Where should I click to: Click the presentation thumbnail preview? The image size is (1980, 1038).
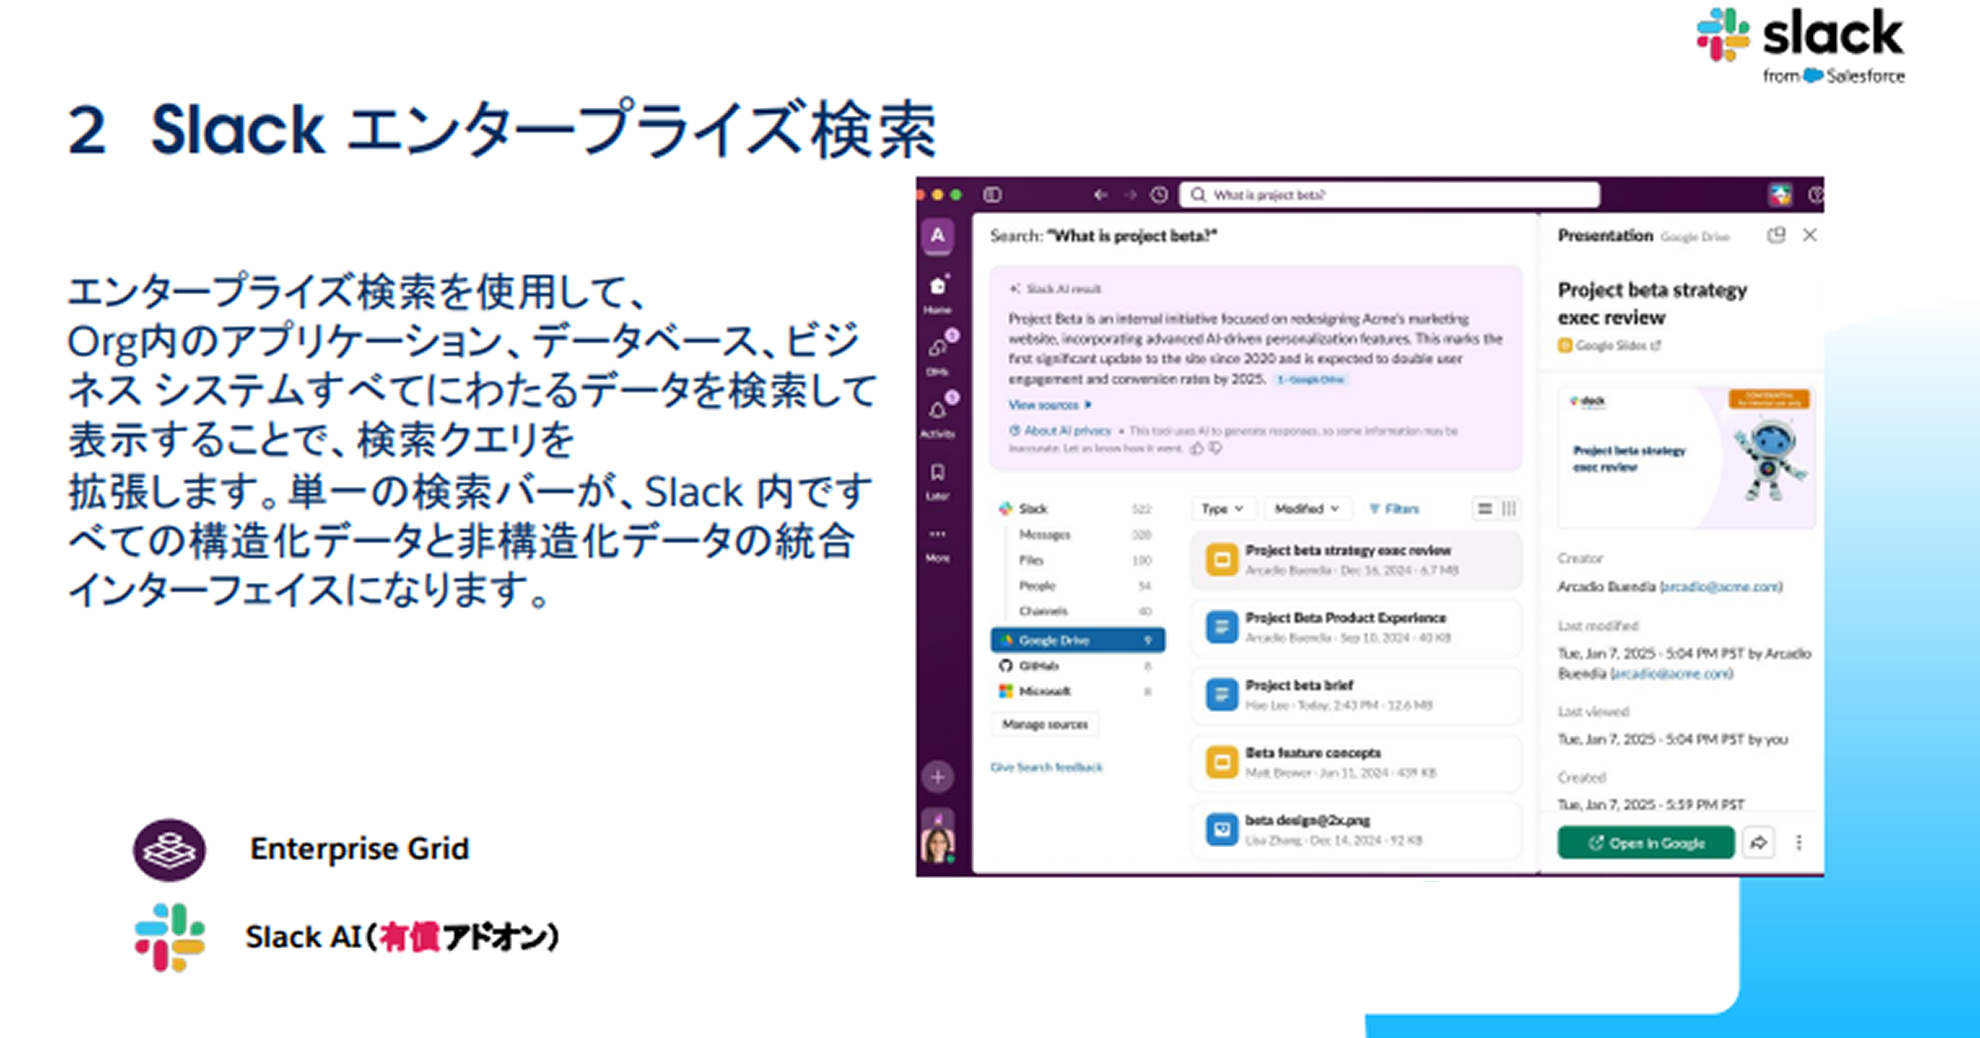(x=1686, y=457)
